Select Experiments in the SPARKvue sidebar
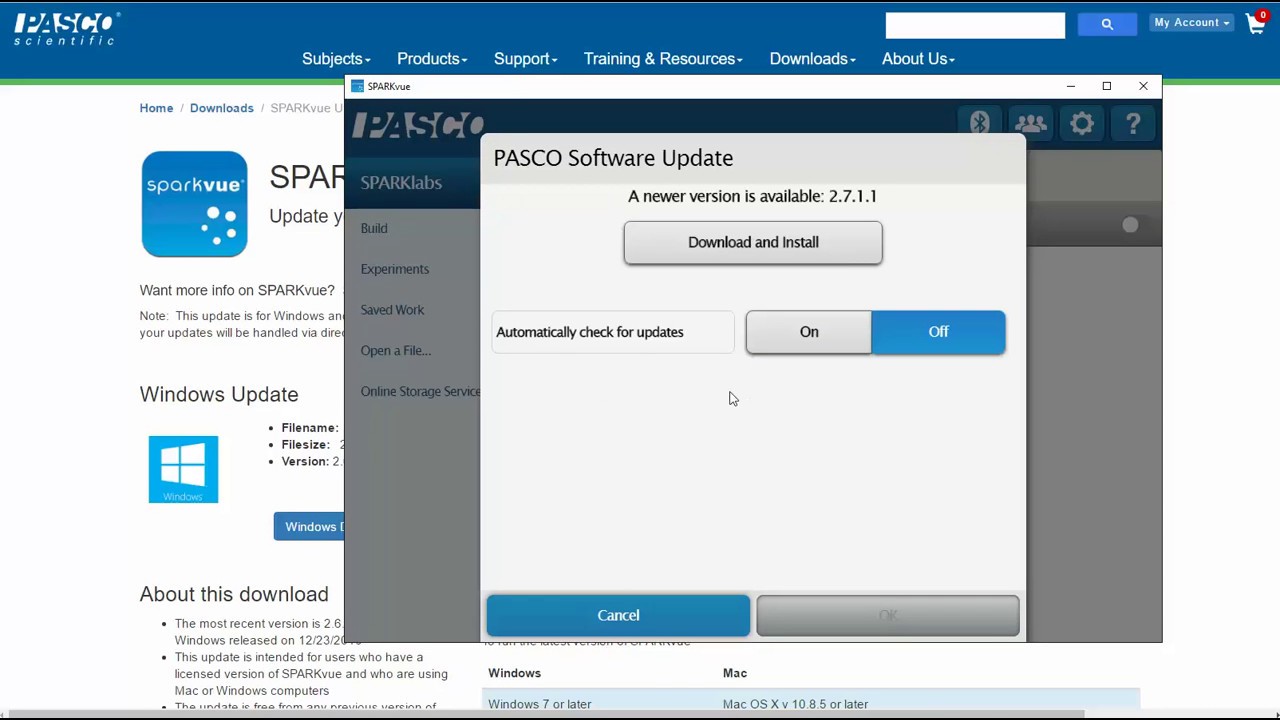This screenshot has width=1280, height=720. pos(395,269)
